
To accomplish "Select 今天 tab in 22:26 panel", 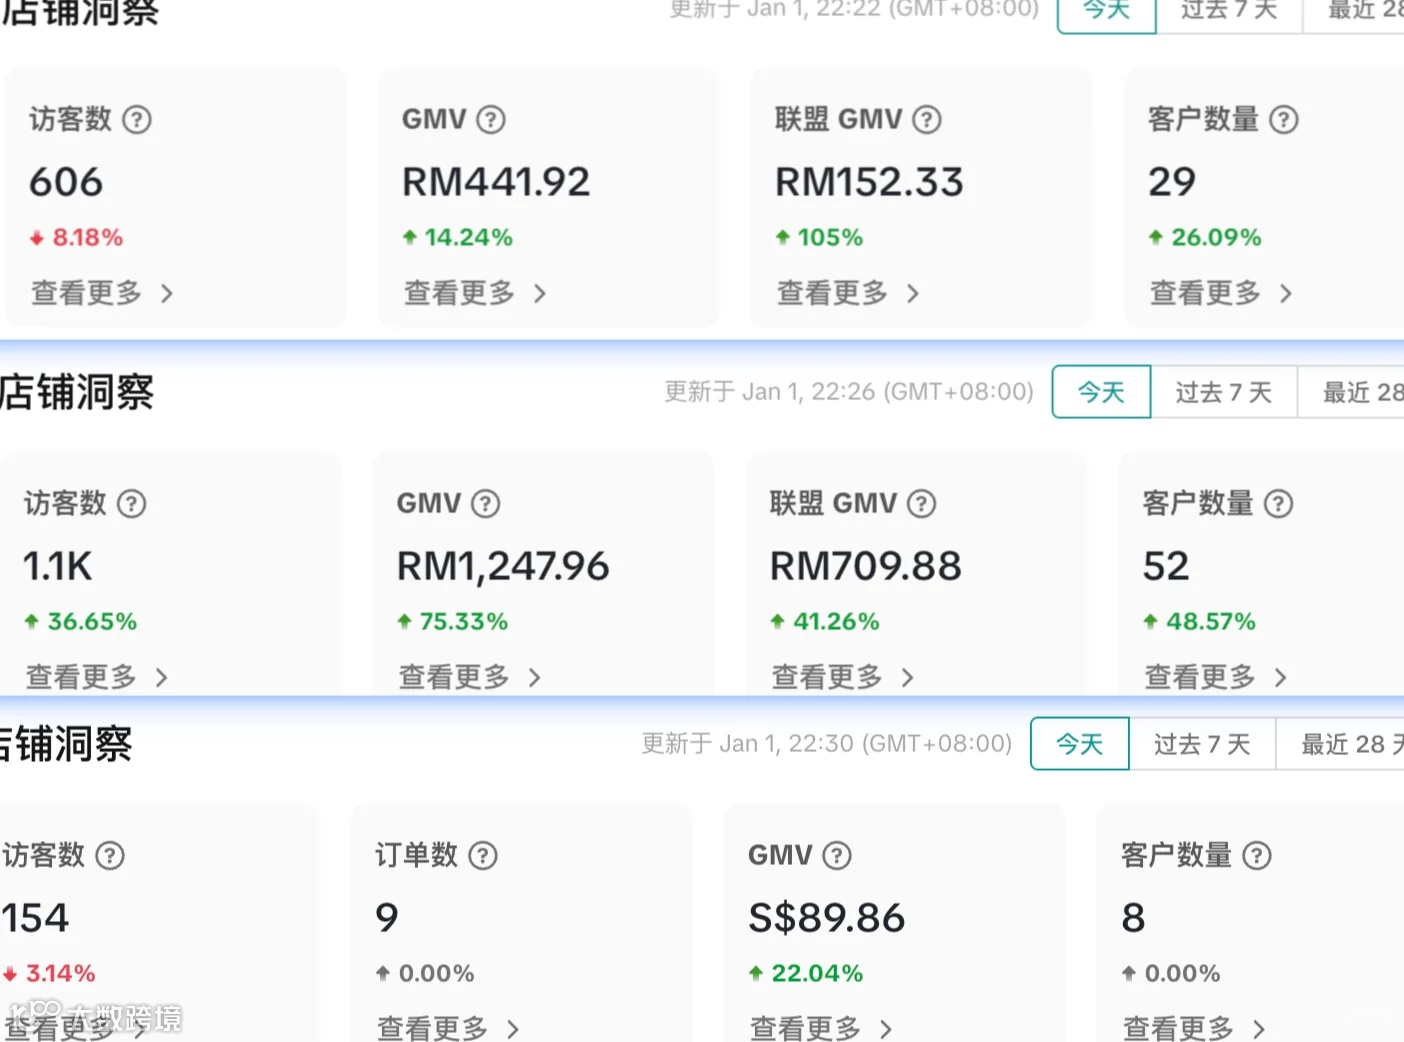I will (x=1101, y=392).
